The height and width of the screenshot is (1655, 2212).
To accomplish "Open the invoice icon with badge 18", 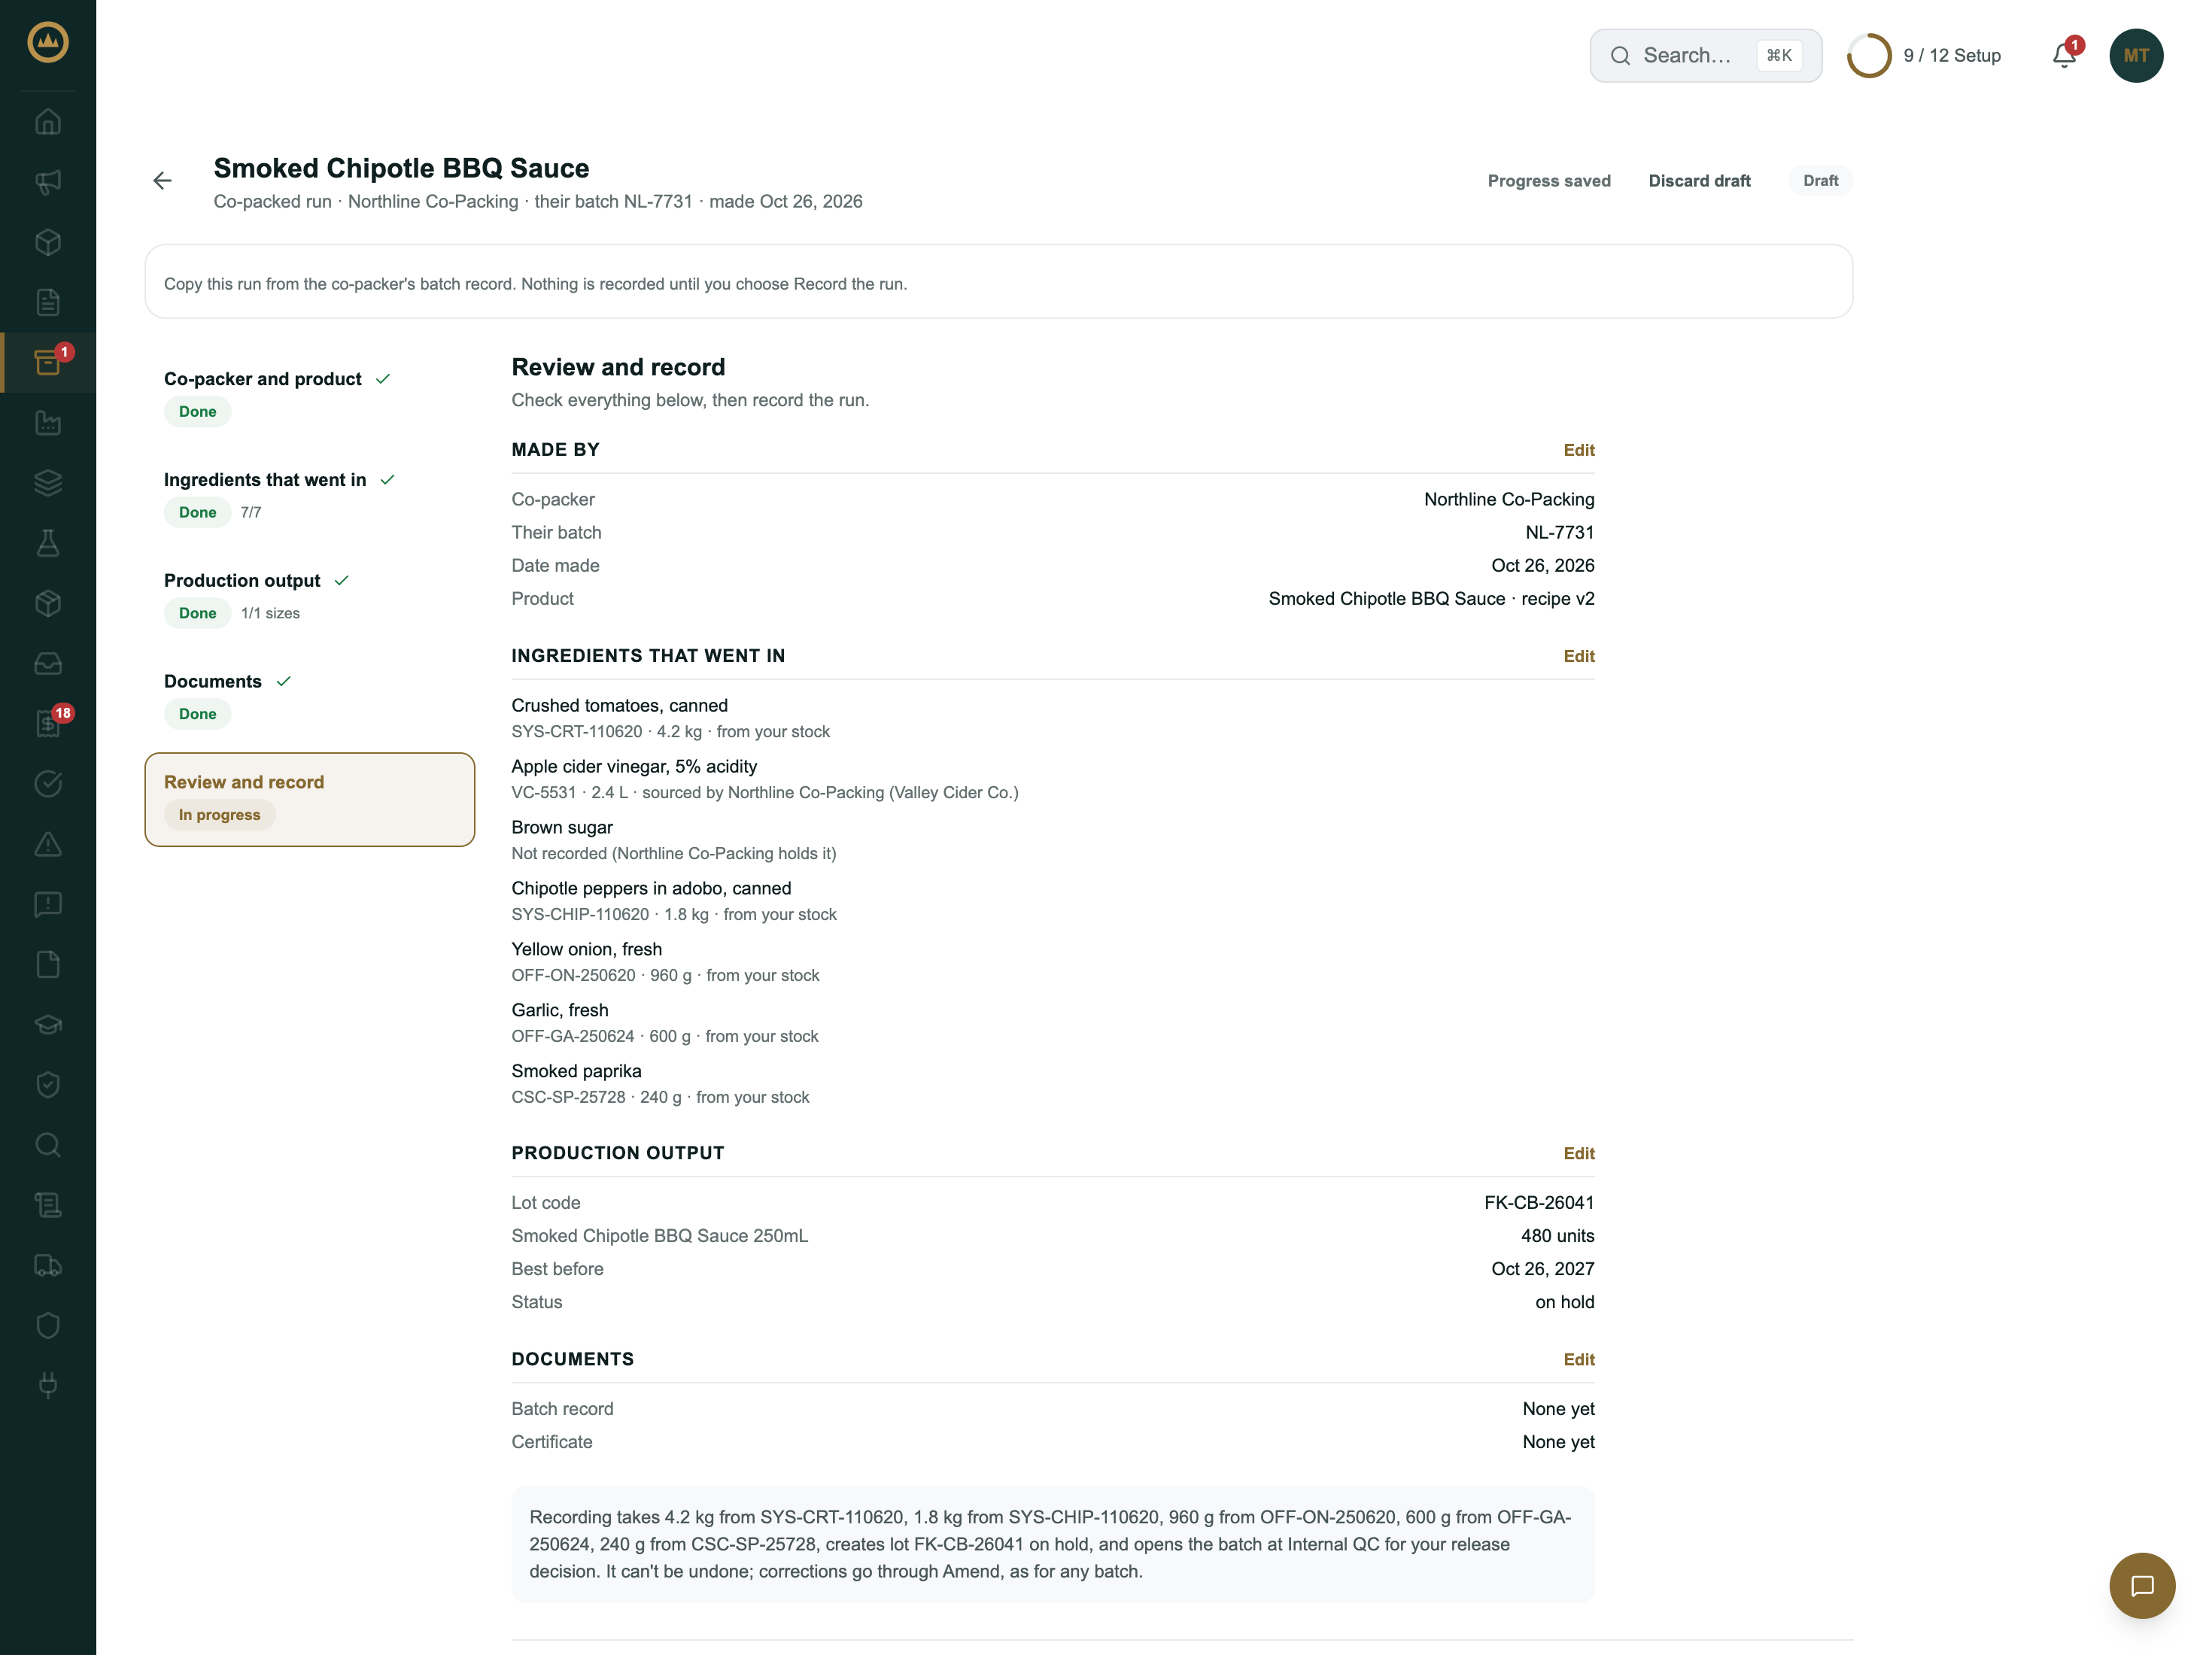I will (x=48, y=723).
